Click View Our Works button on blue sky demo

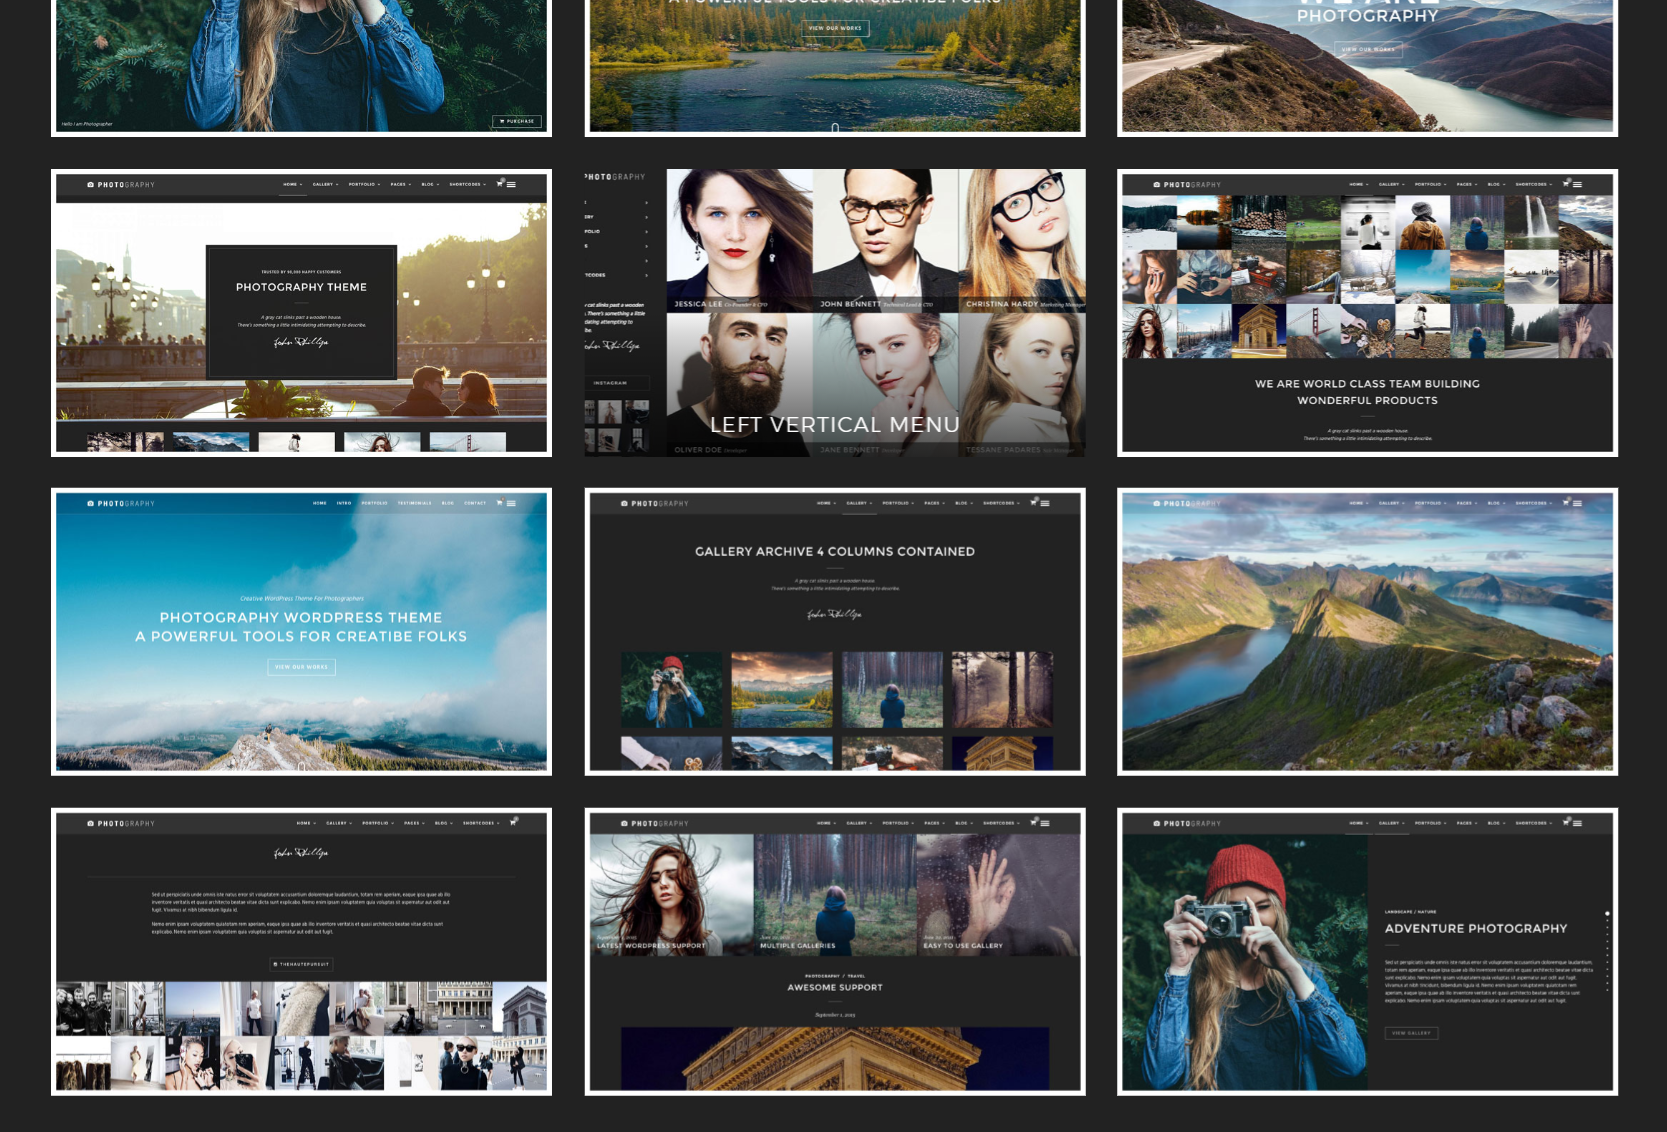[301, 667]
